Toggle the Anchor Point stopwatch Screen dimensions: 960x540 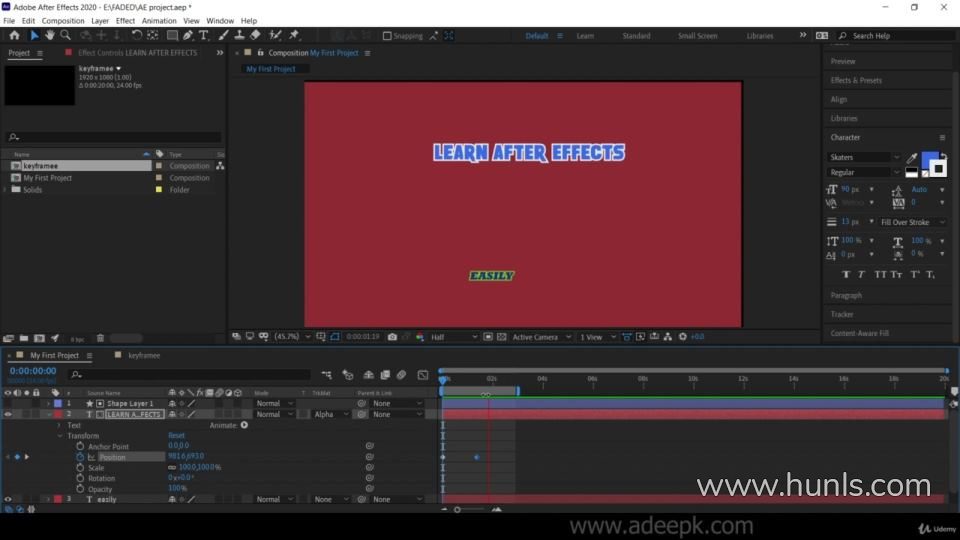point(80,446)
